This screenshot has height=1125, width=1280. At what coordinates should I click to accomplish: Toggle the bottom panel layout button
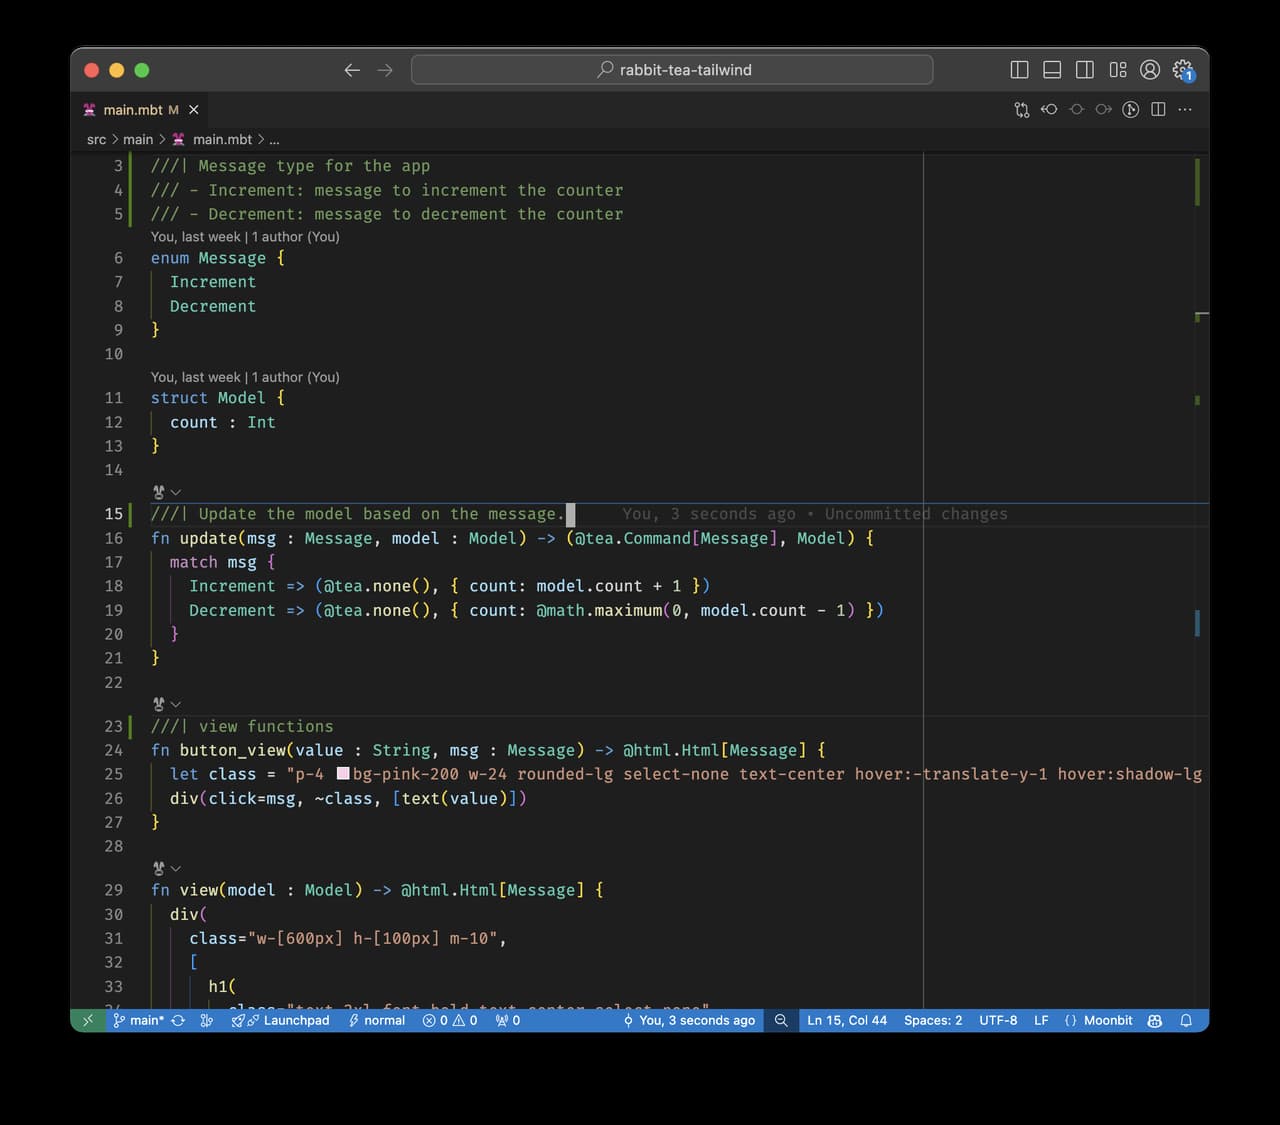click(x=1052, y=70)
